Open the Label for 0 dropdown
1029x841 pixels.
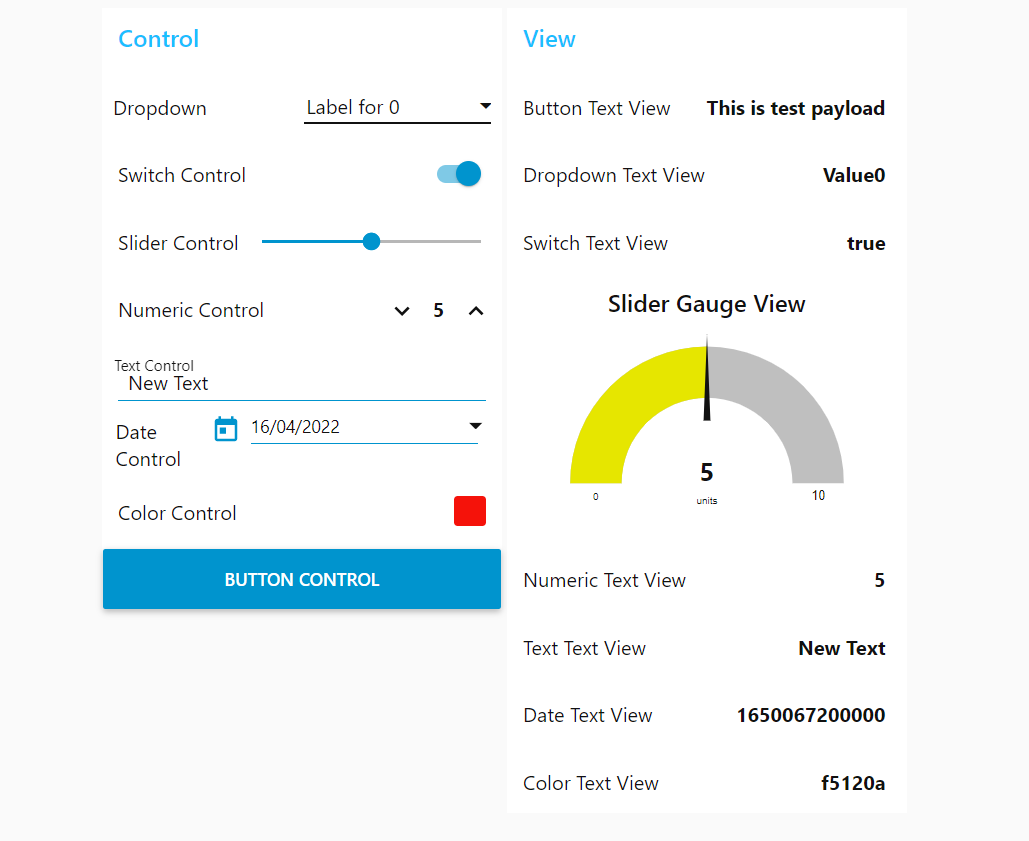coord(397,106)
